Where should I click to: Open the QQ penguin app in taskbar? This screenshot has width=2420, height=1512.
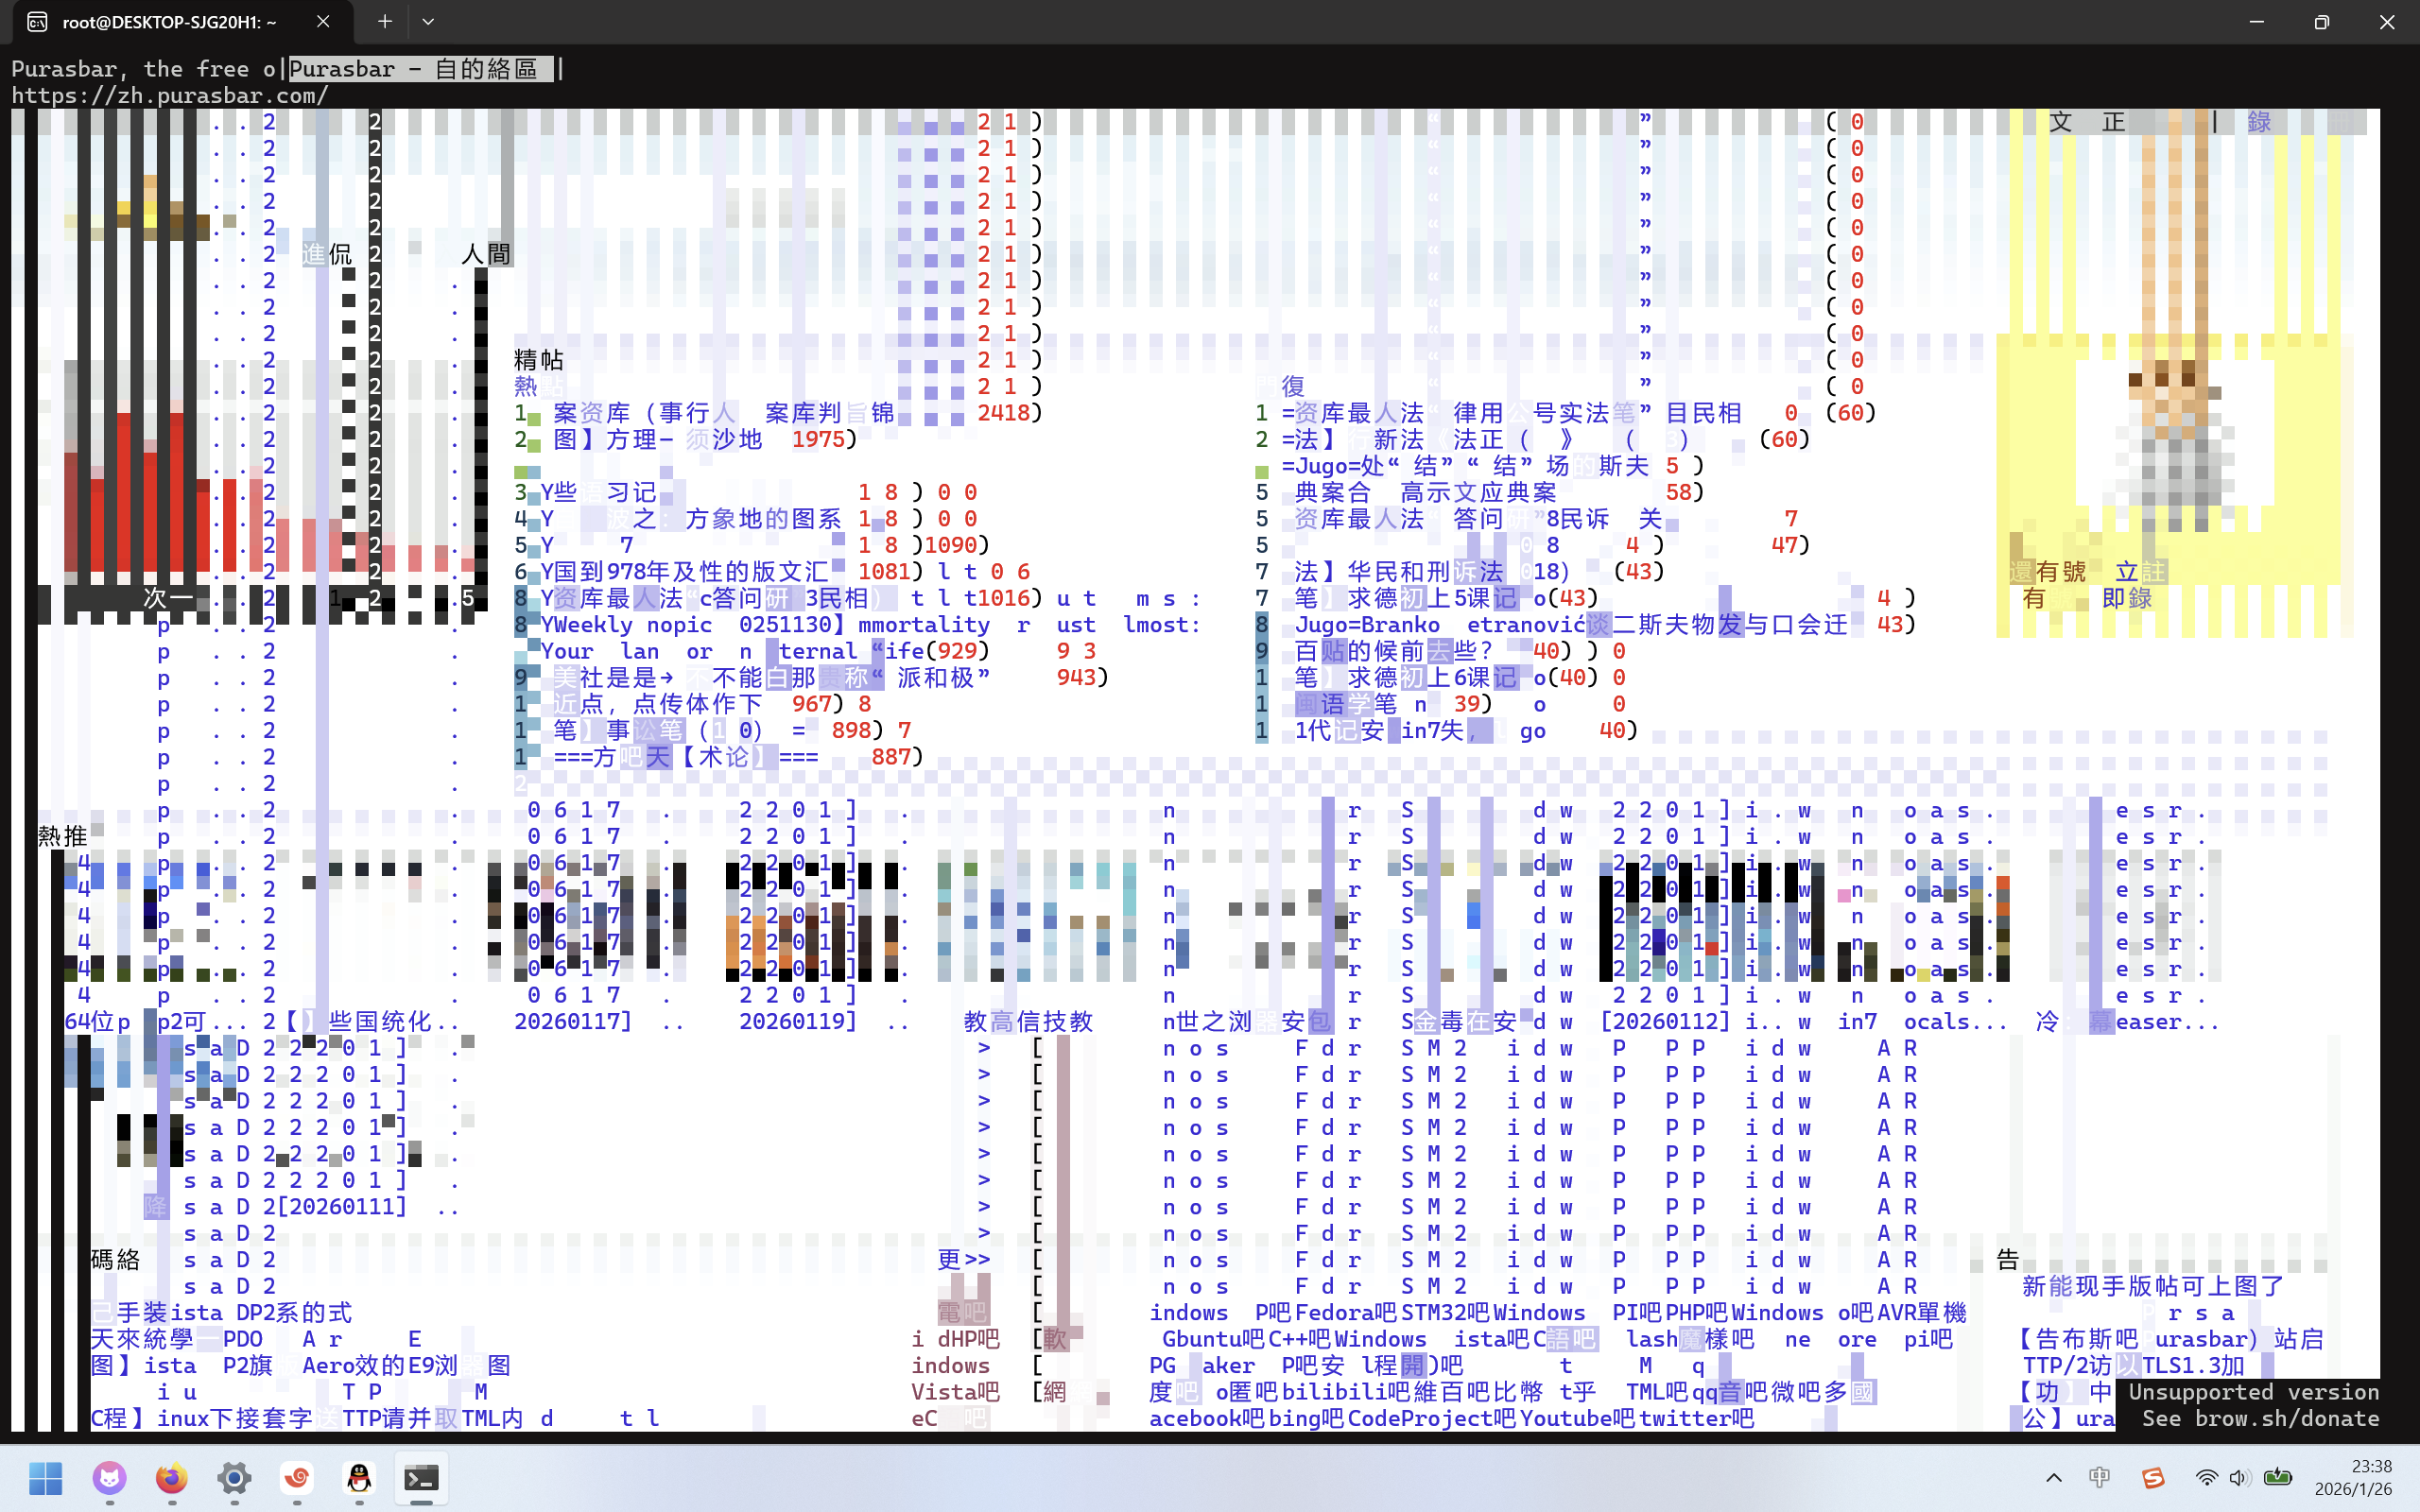(359, 1477)
